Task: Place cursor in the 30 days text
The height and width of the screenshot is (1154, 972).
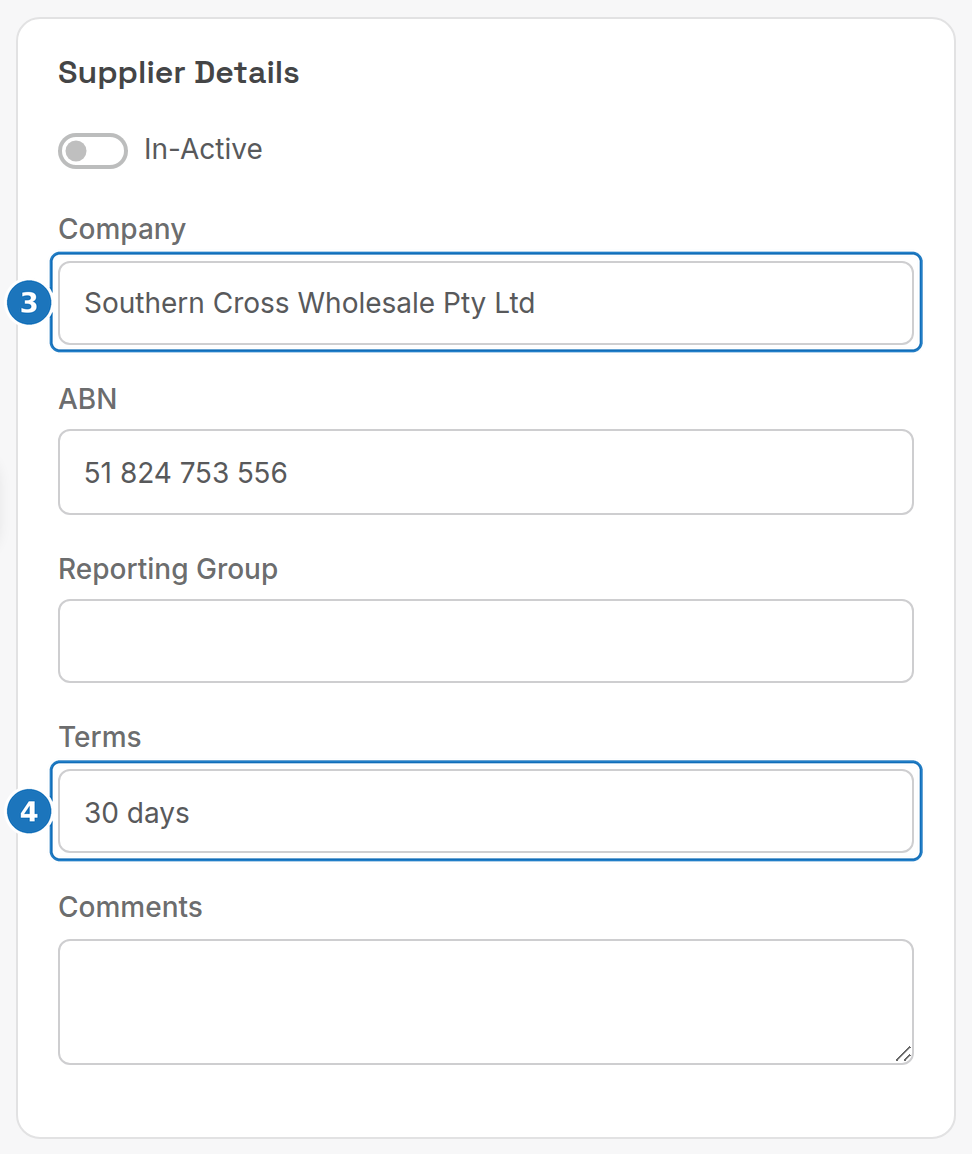Action: click(137, 813)
